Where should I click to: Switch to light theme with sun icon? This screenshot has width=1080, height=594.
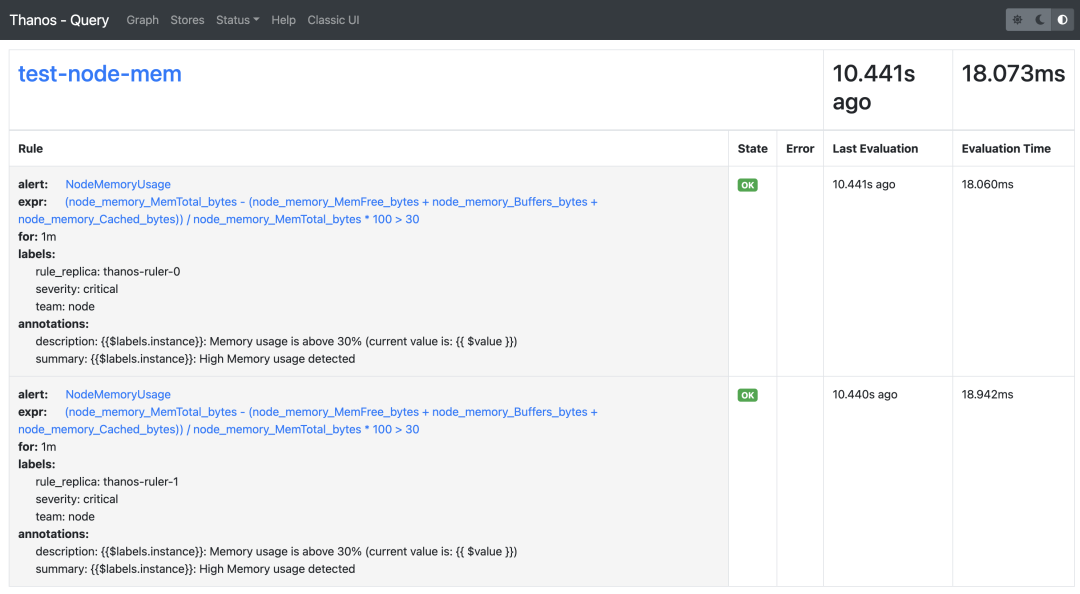(1018, 20)
